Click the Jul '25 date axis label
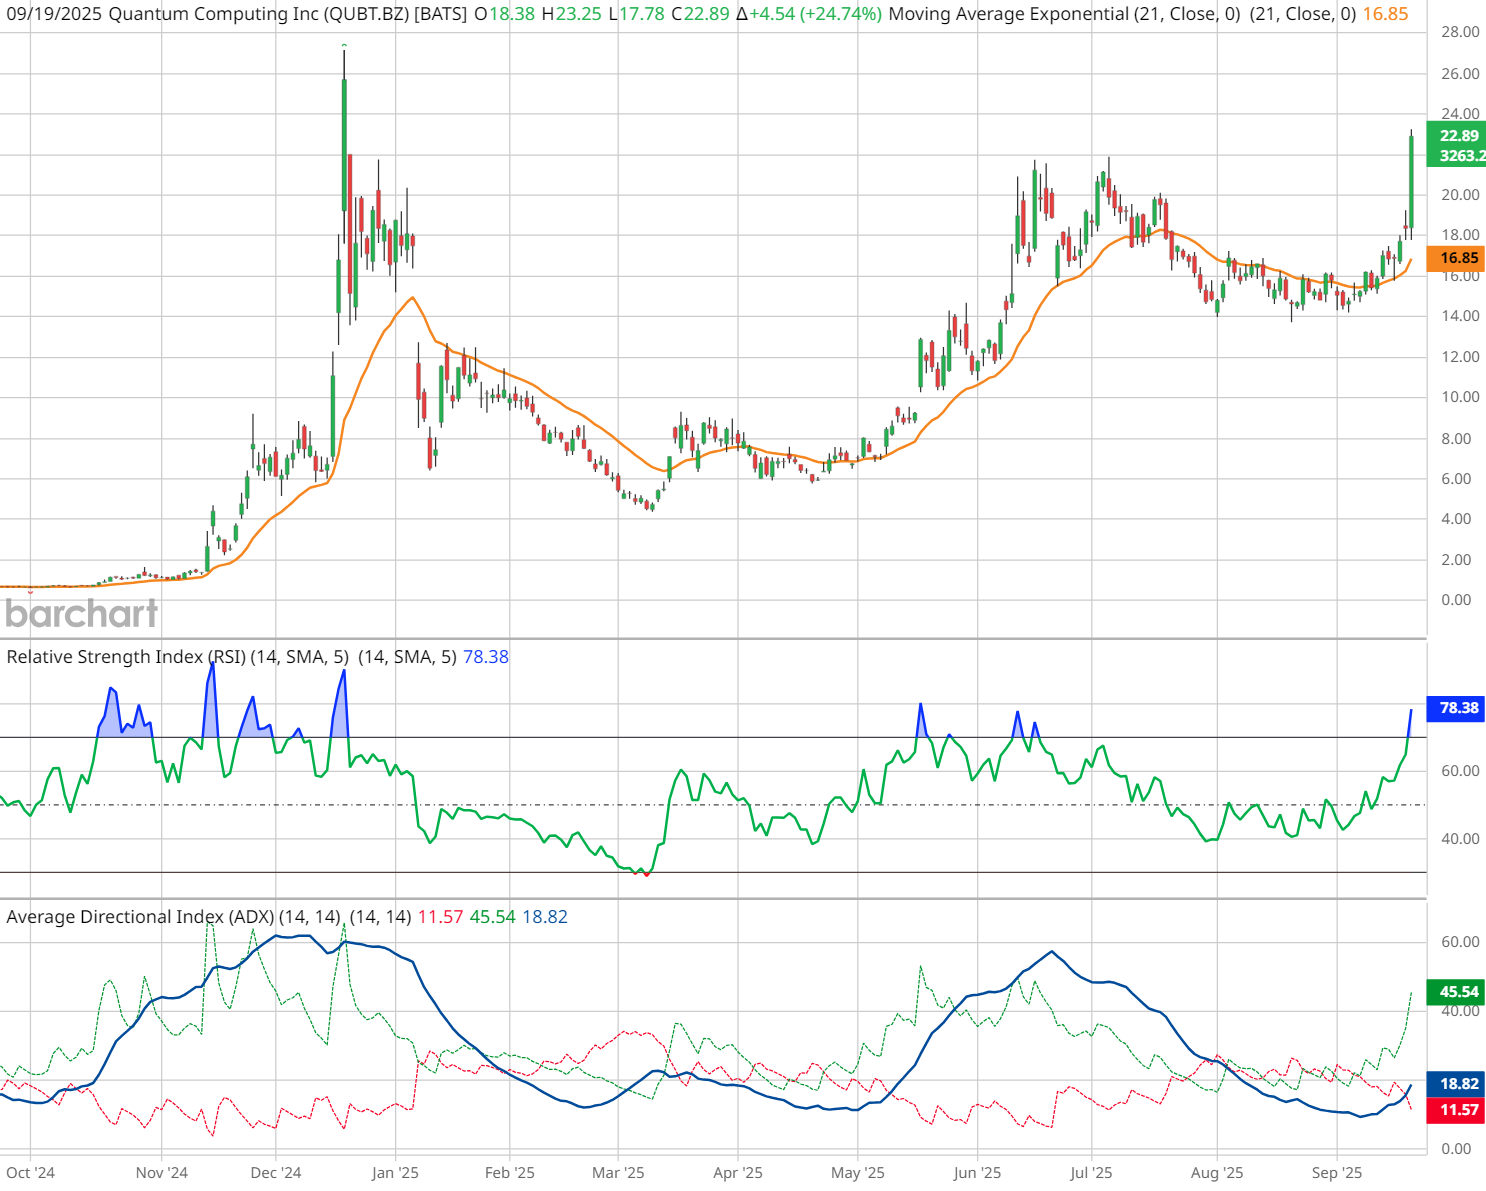Screen dimensions: 1486x1191 (x=1091, y=1173)
